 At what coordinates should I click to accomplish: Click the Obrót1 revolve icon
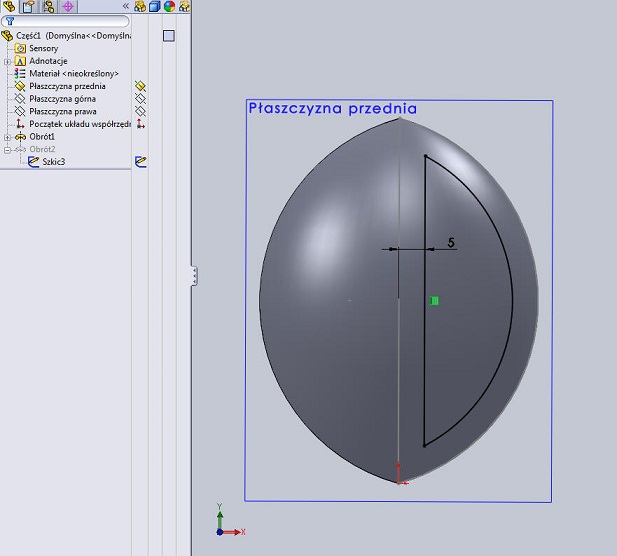pyautogui.click(x=20, y=137)
